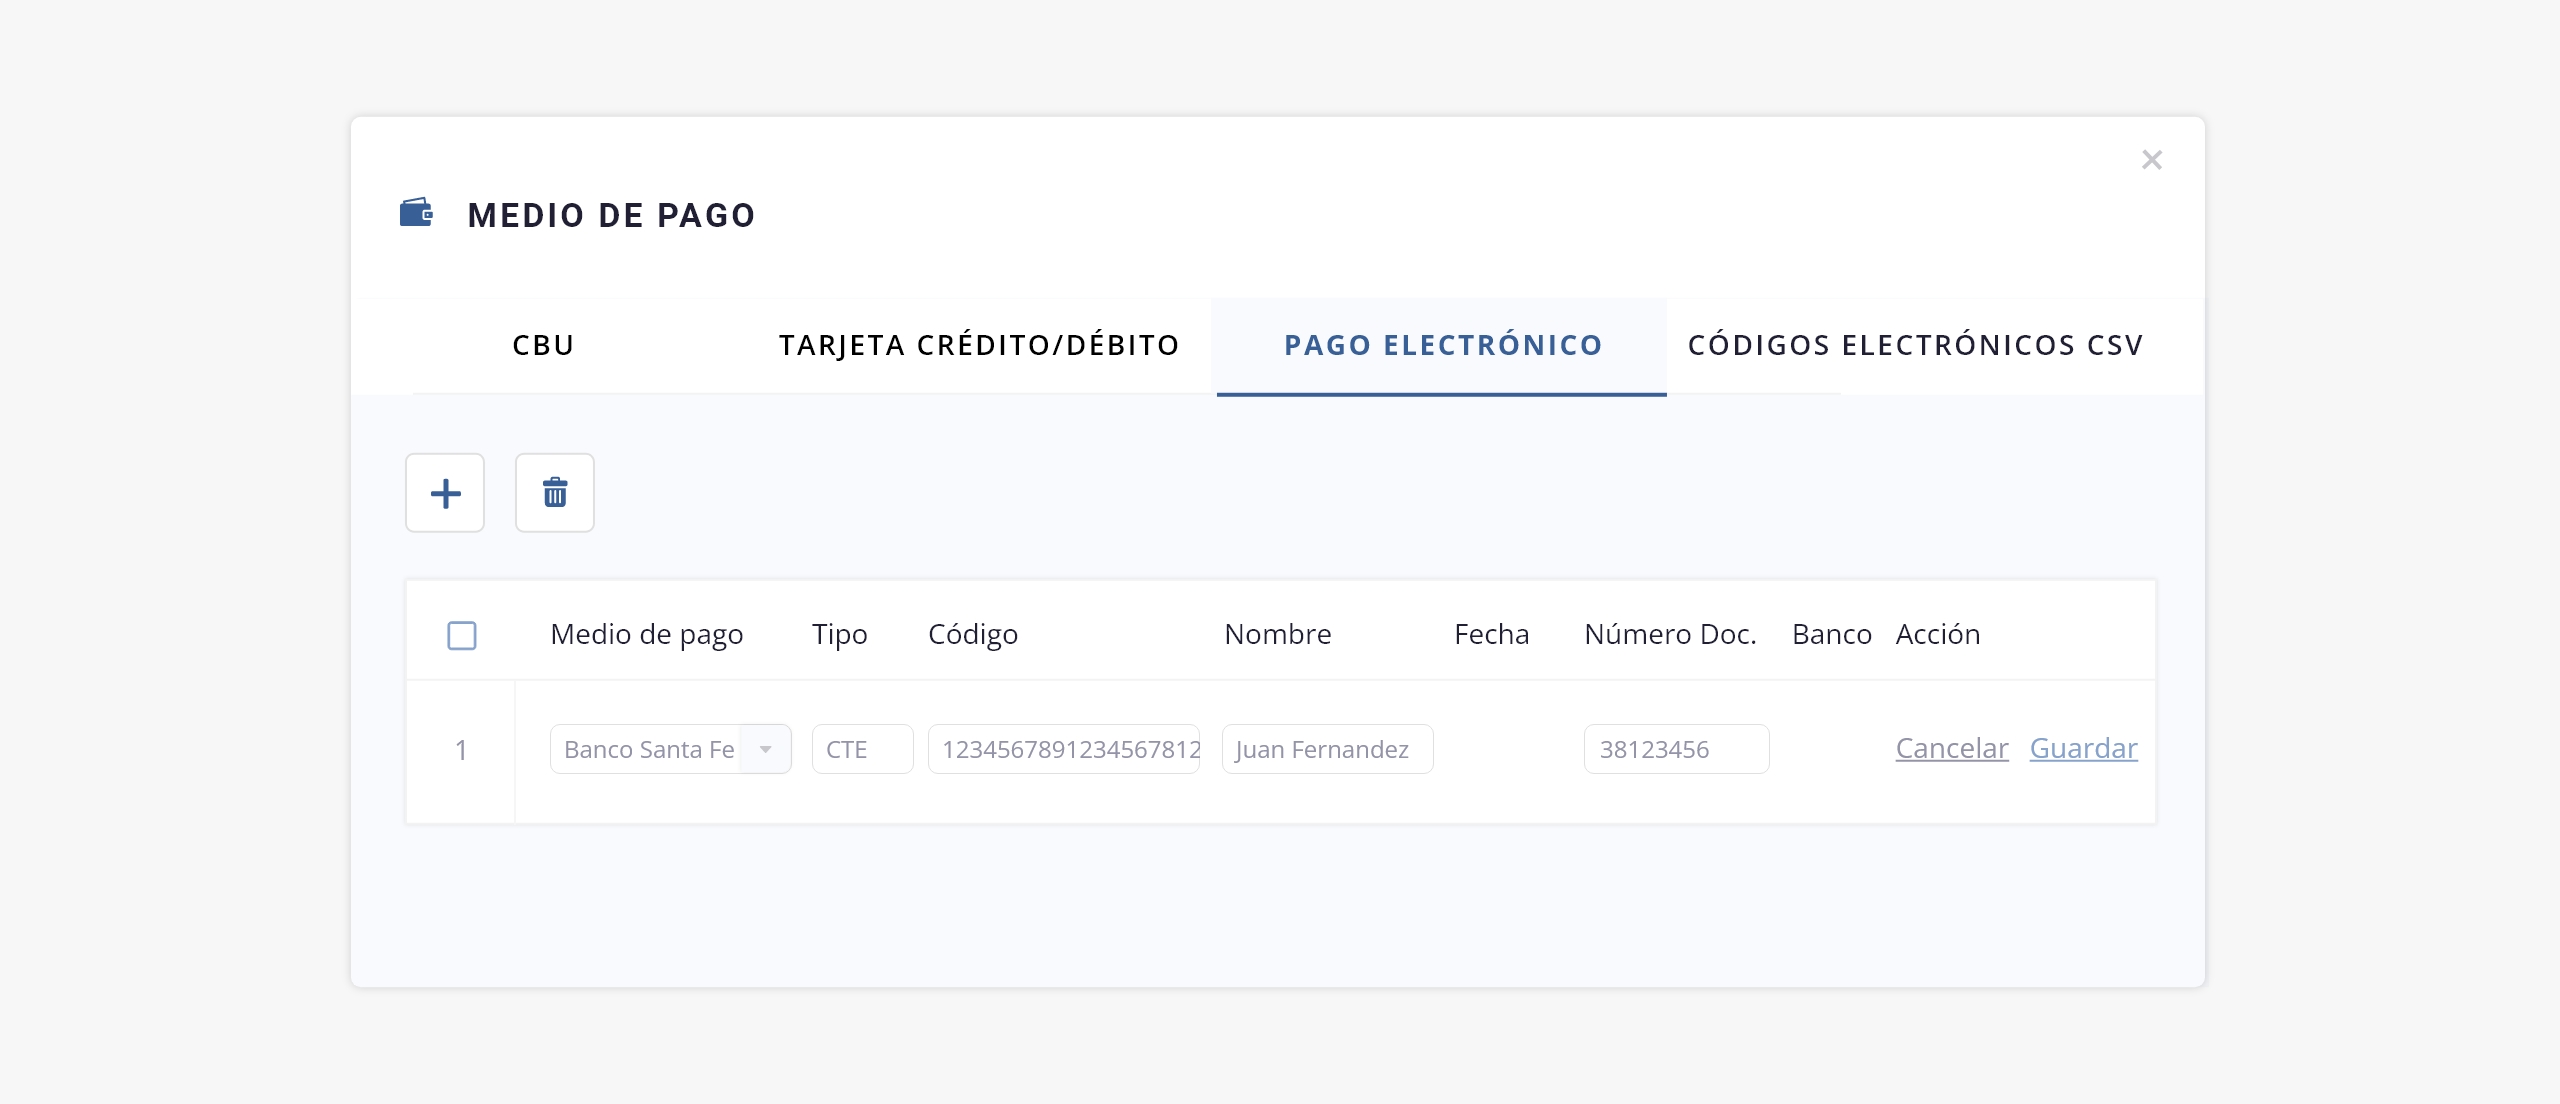
Task: Focus the Tipo field containing CTE
Action: tap(862, 749)
